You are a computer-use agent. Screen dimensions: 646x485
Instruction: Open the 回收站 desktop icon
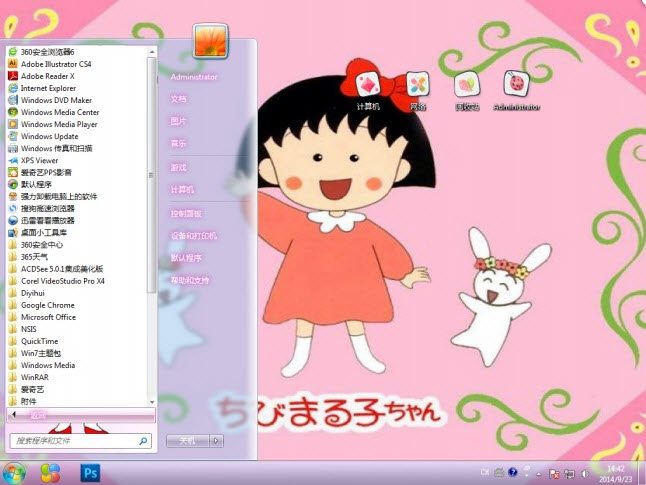click(x=467, y=91)
